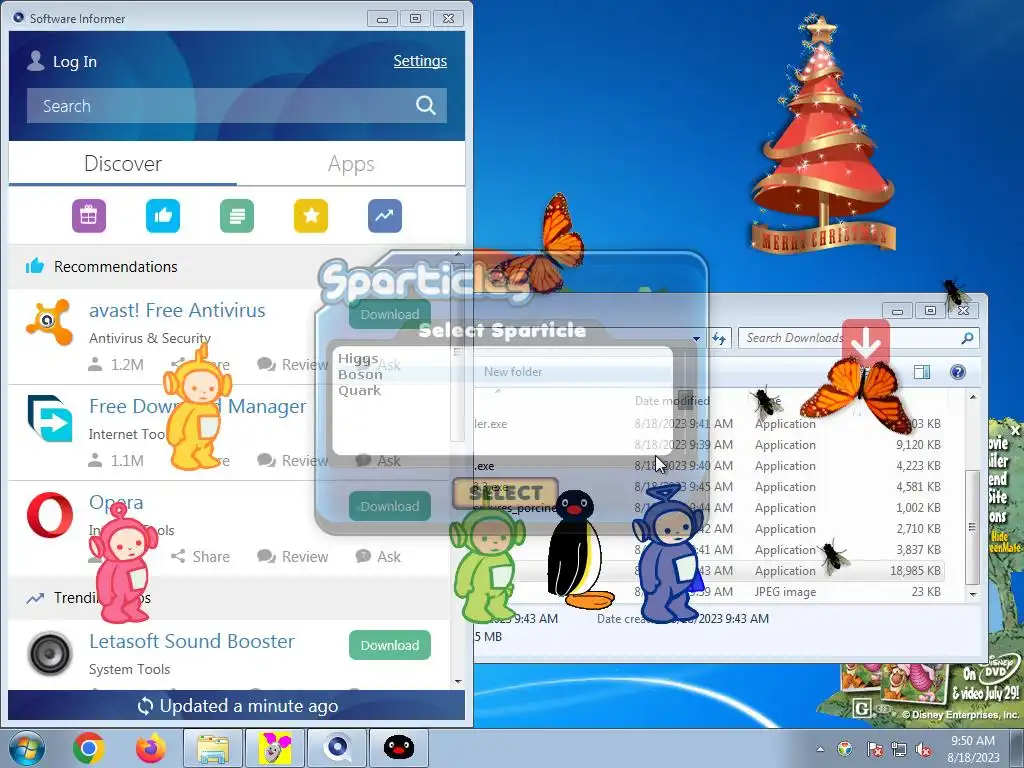
Task: Open the Settings link
Action: (420, 61)
